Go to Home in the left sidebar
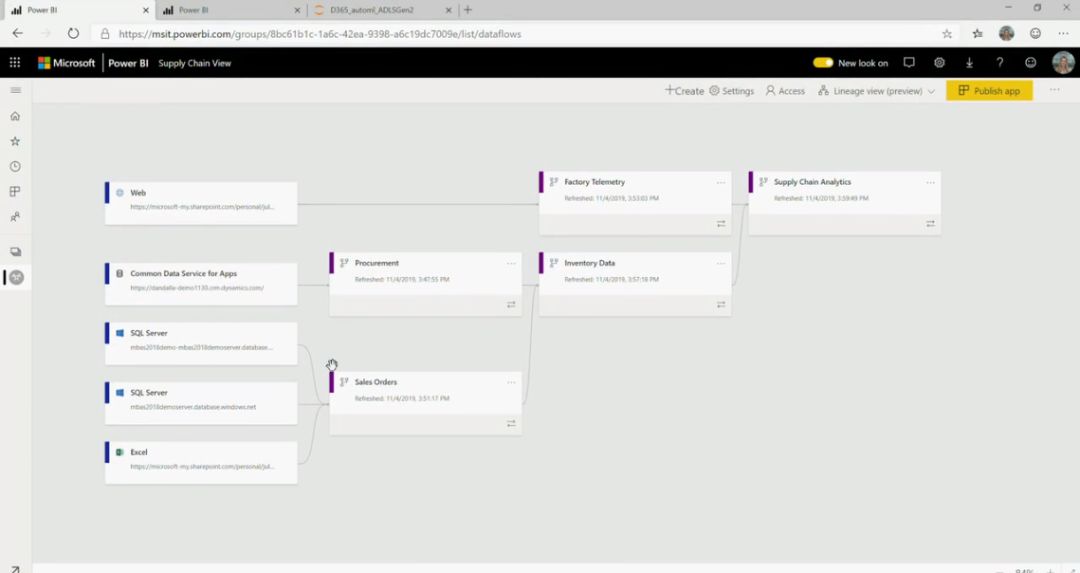 click(15, 116)
